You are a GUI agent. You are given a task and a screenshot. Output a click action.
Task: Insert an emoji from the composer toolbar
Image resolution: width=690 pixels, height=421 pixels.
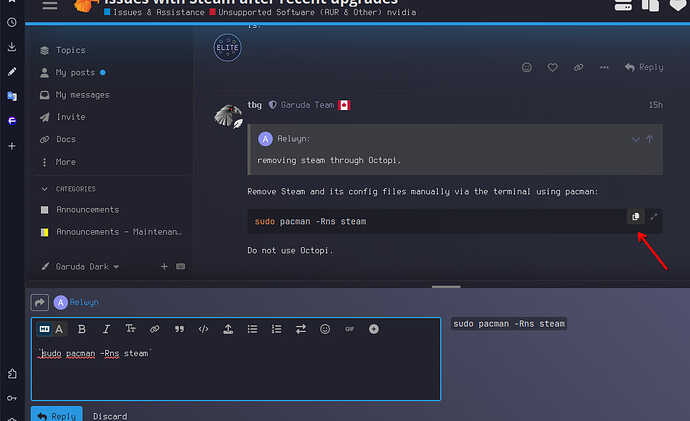[x=325, y=329]
